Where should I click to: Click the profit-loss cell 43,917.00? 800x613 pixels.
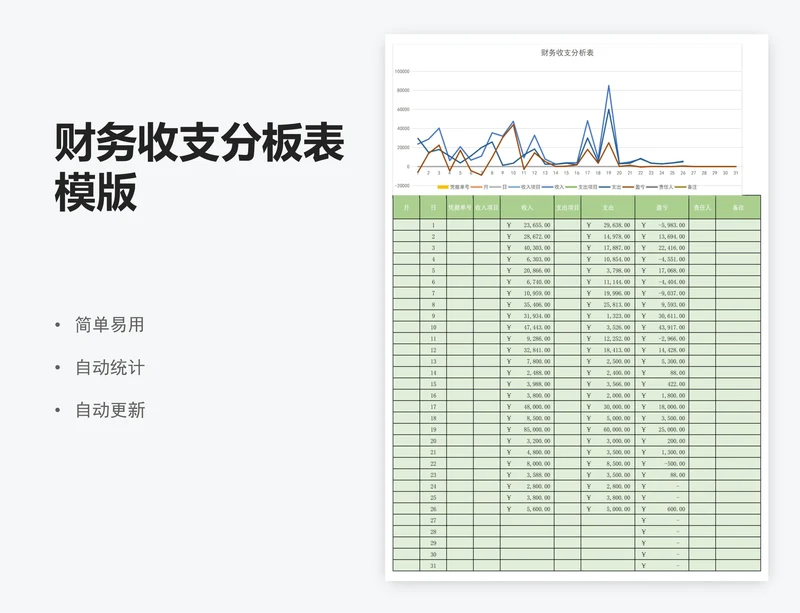click(662, 327)
